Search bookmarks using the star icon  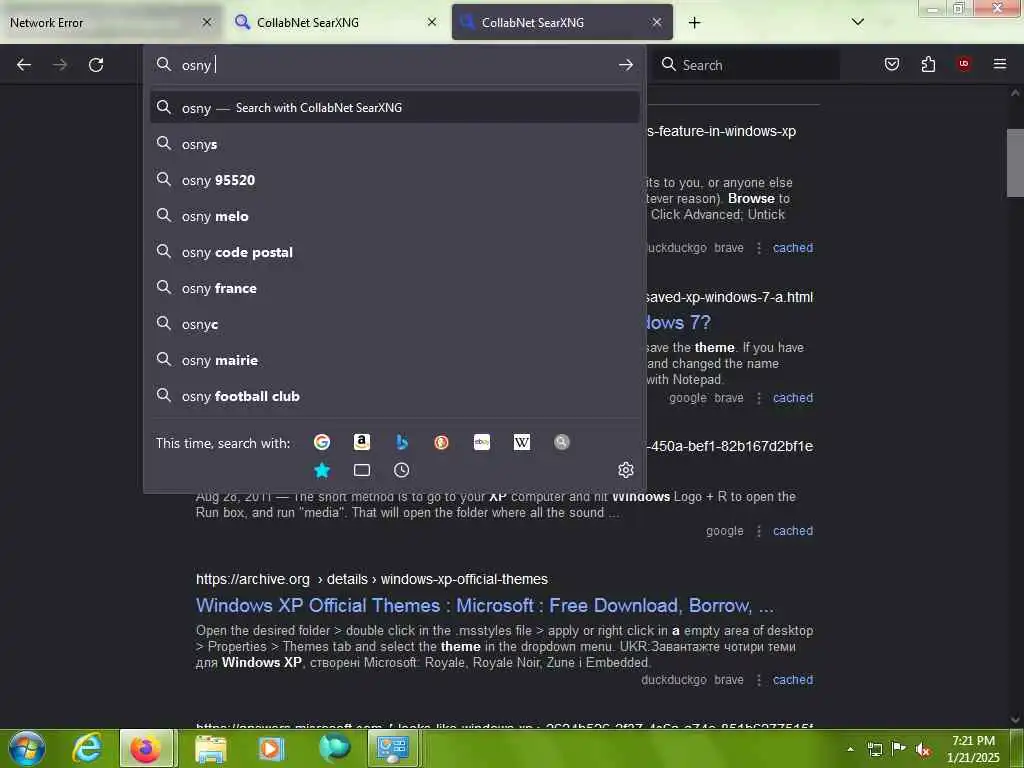click(x=322, y=470)
